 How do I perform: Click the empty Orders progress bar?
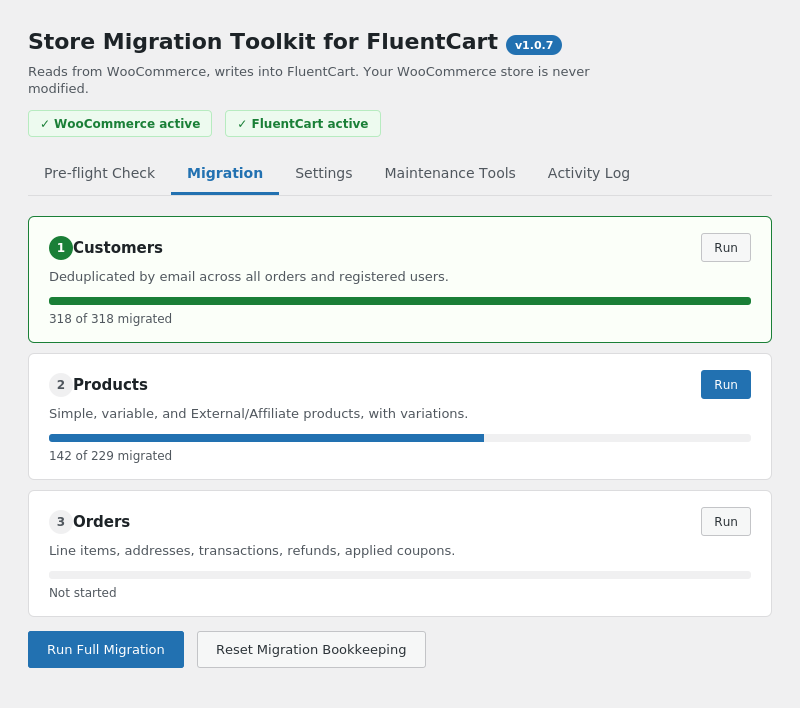point(400,575)
